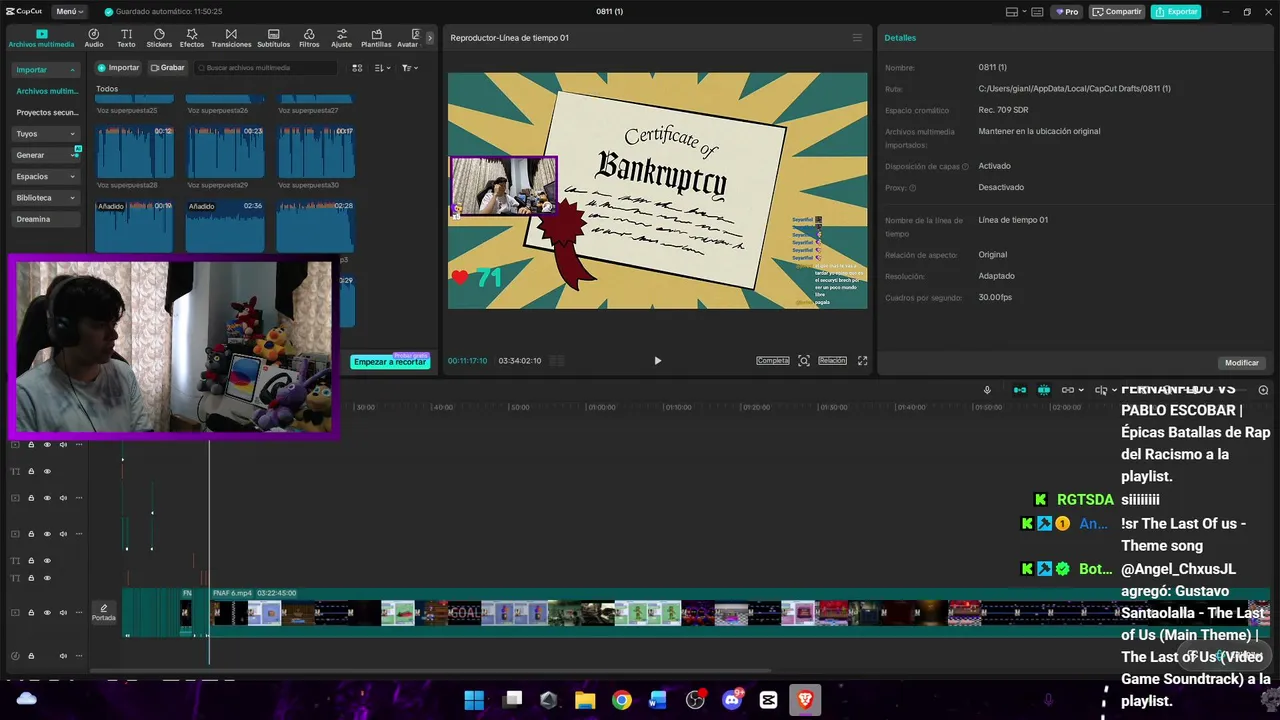Open the player panel menu icon
Viewport: 1280px width, 720px height.
point(857,38)
